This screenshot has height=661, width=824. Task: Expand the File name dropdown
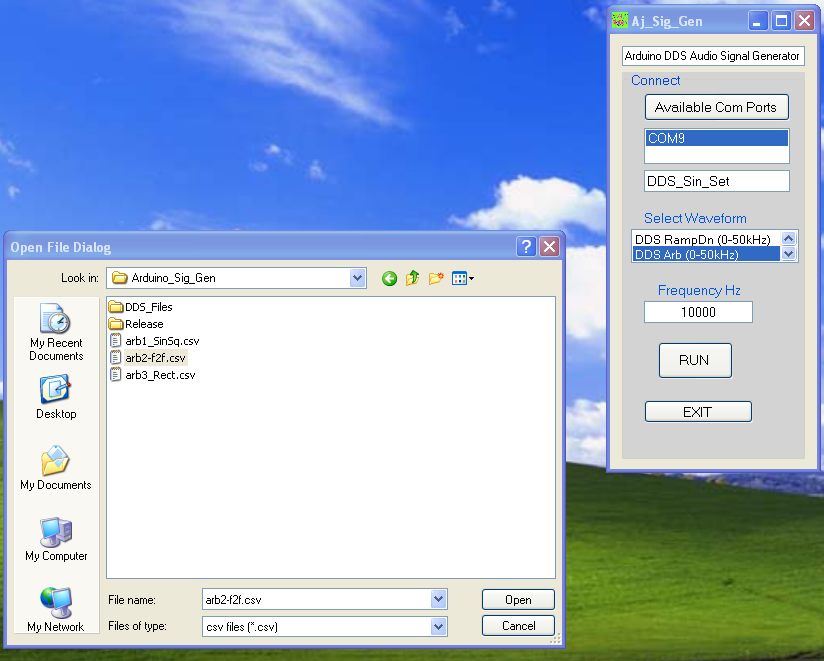point(437,598)
